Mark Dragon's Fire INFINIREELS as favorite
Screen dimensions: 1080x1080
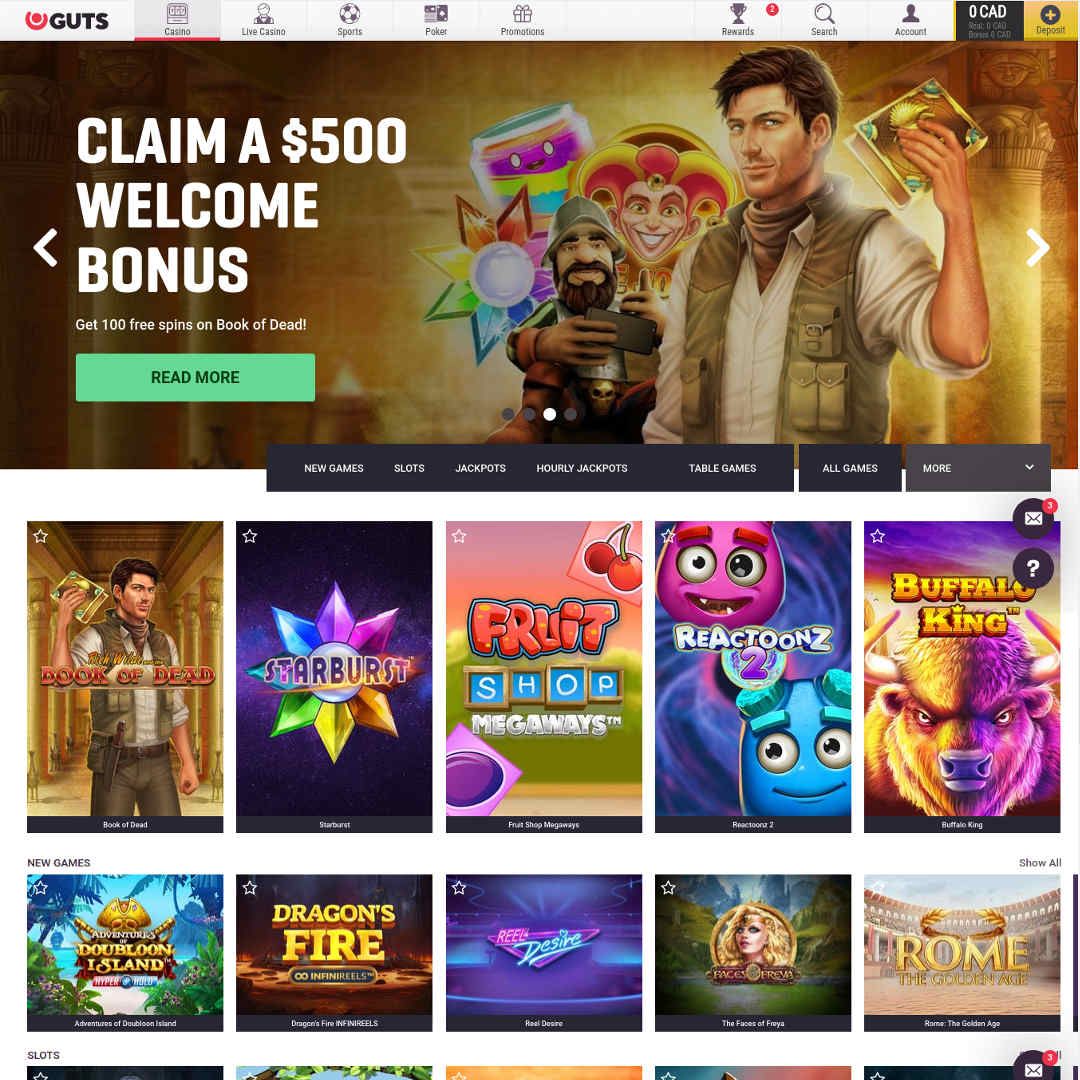[x=250, y=889]
